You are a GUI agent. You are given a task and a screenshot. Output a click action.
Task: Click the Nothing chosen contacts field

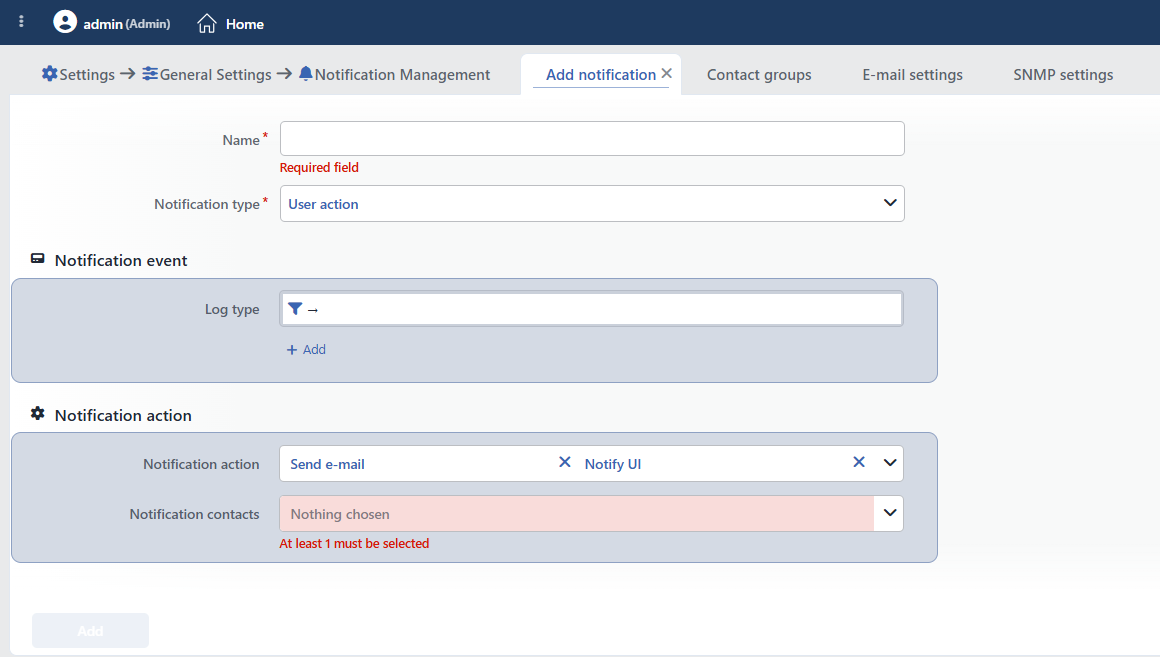pyautogui.click(x=577, y=513)
